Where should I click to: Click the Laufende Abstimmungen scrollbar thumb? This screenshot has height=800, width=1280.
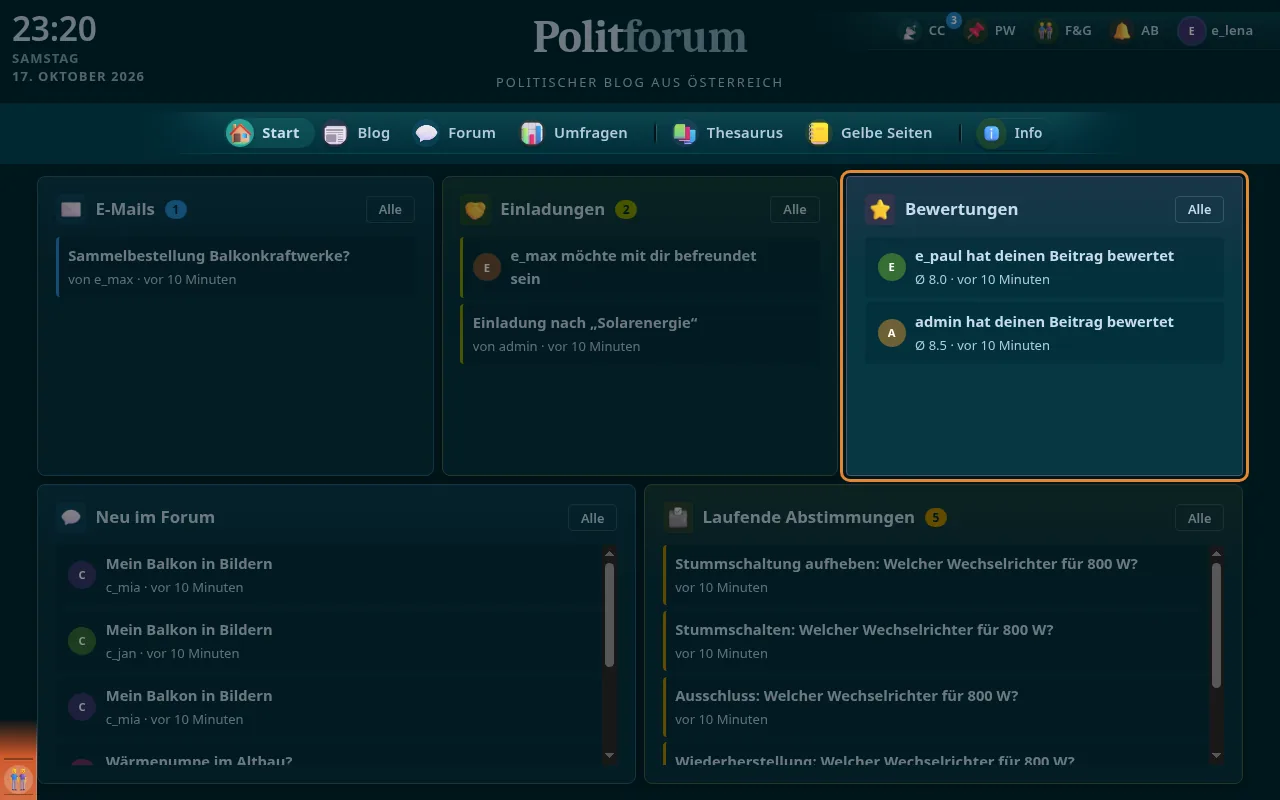pyautogui.click(x=1216, y=625)
